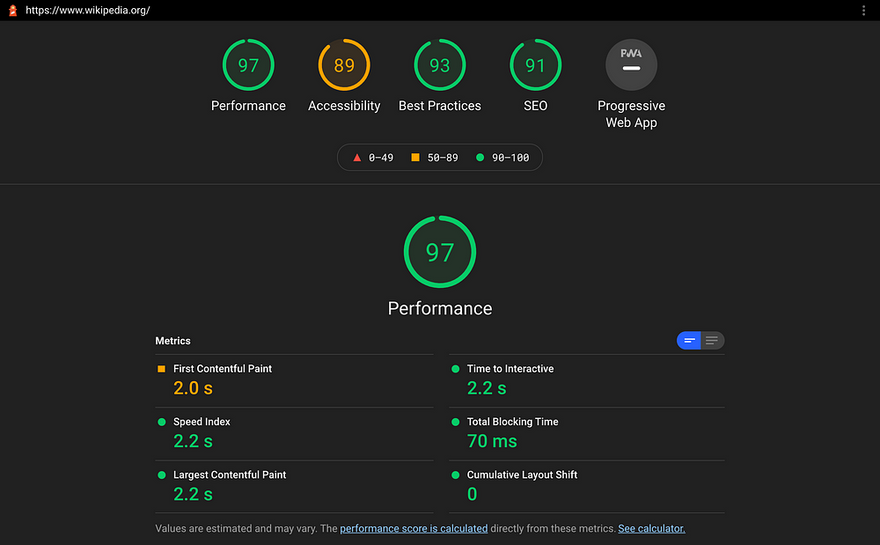
Task: Switch metrics to the compact summary view
Action: (x=689, y=340)
